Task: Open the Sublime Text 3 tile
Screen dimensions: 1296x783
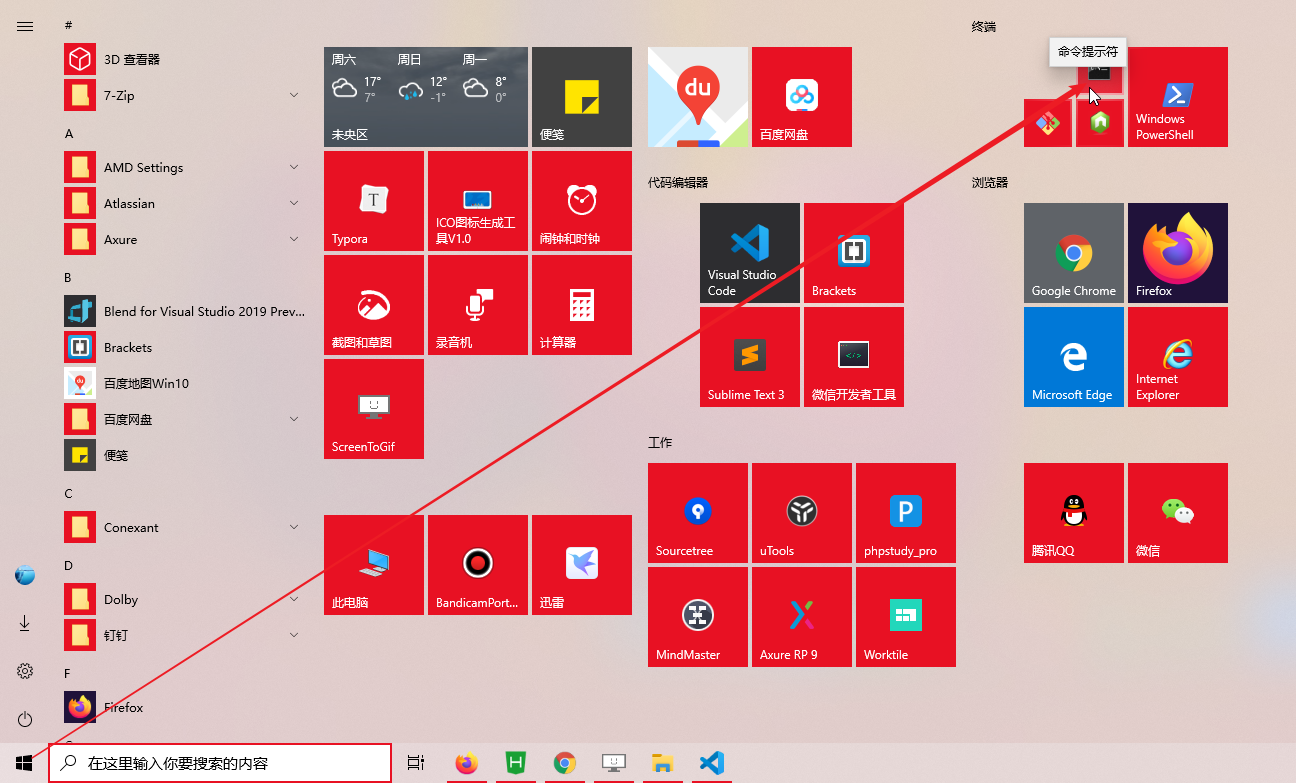Action: (750, 357)
